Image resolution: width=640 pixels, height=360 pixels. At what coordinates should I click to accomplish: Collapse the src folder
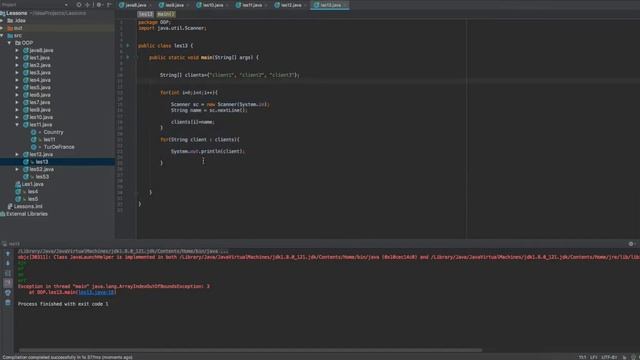[2, 36]
